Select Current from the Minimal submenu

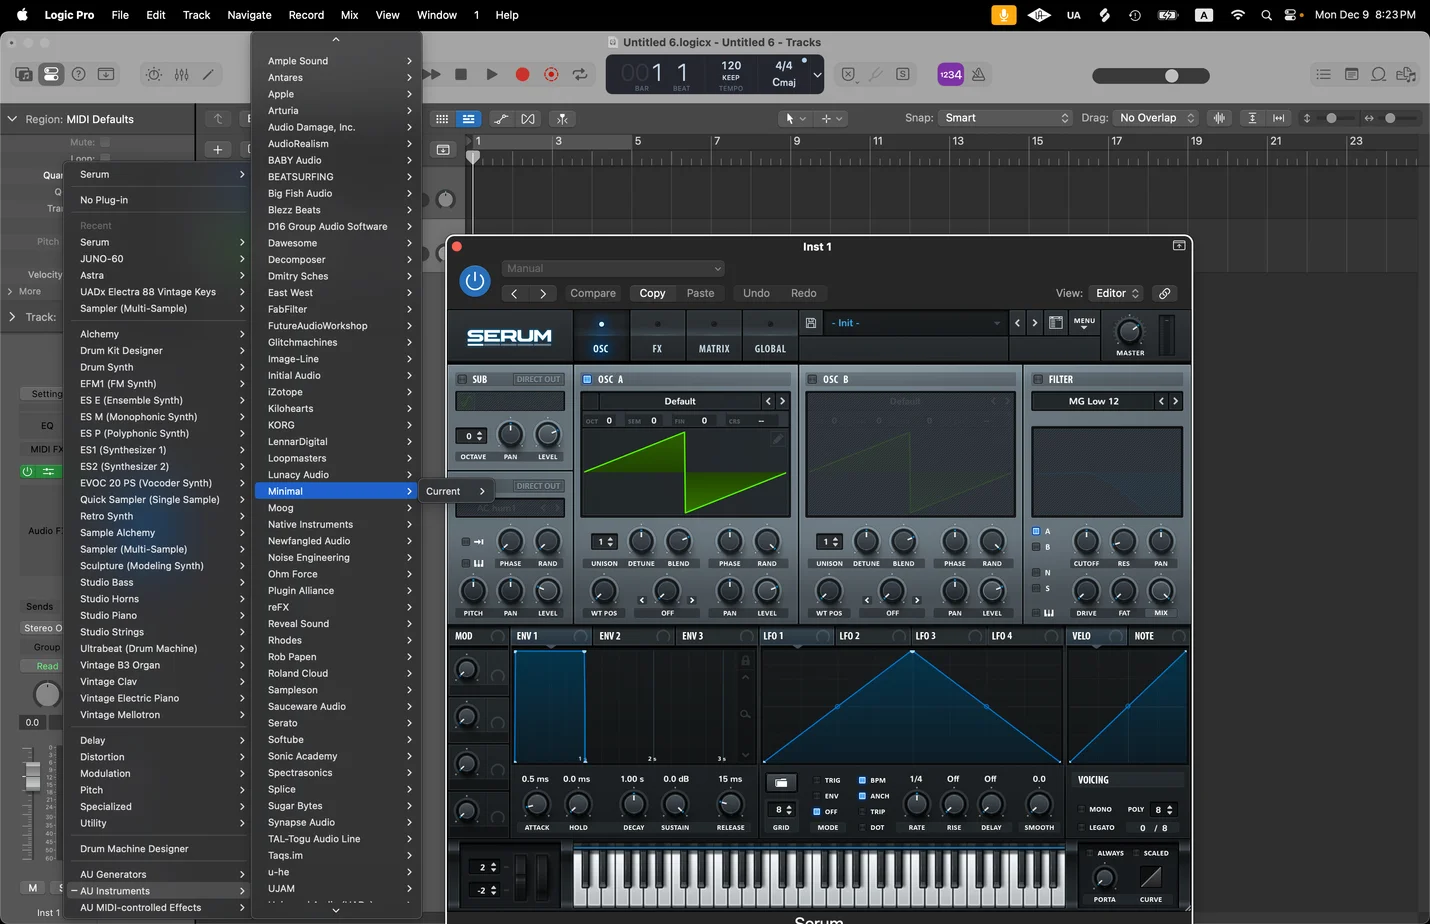click(456, 491)
